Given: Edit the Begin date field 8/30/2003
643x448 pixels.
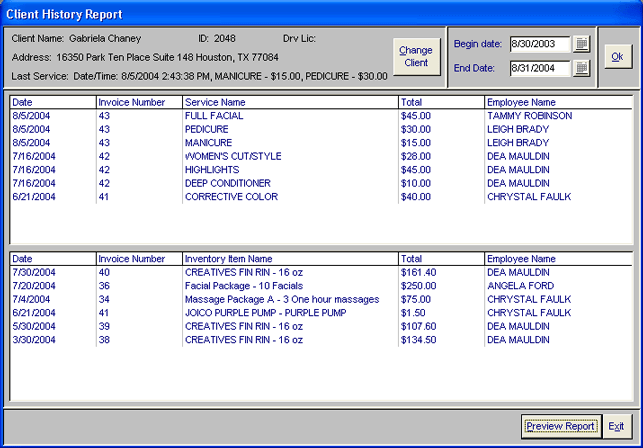Looking at the screenshot, I should pos(540,44).
